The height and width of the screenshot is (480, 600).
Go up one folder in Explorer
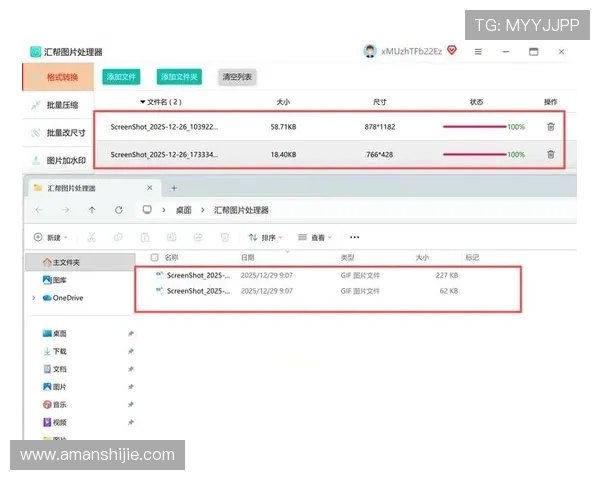tap(92, 210)
